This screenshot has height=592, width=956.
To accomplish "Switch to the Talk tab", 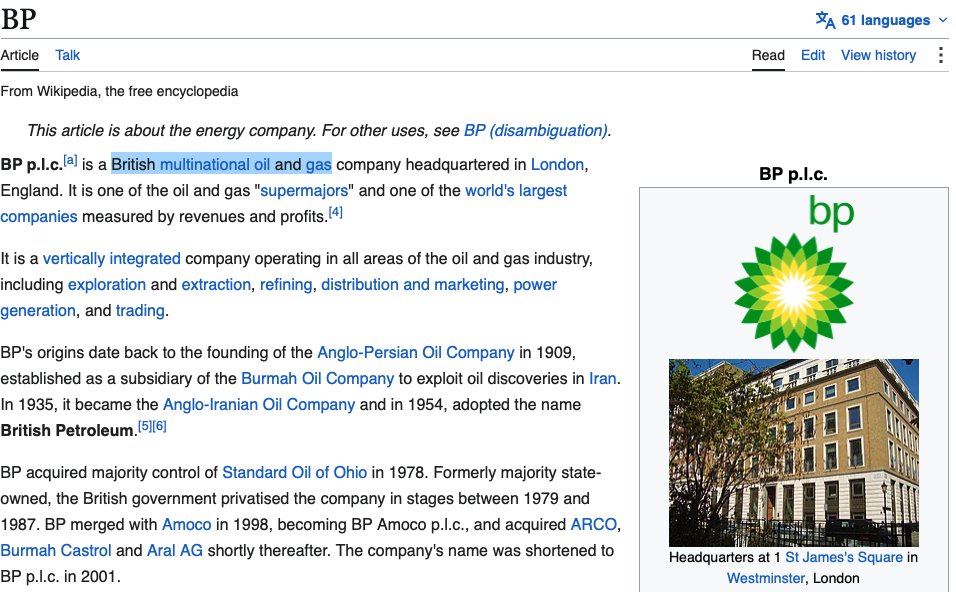I will [x=68, y=55].
